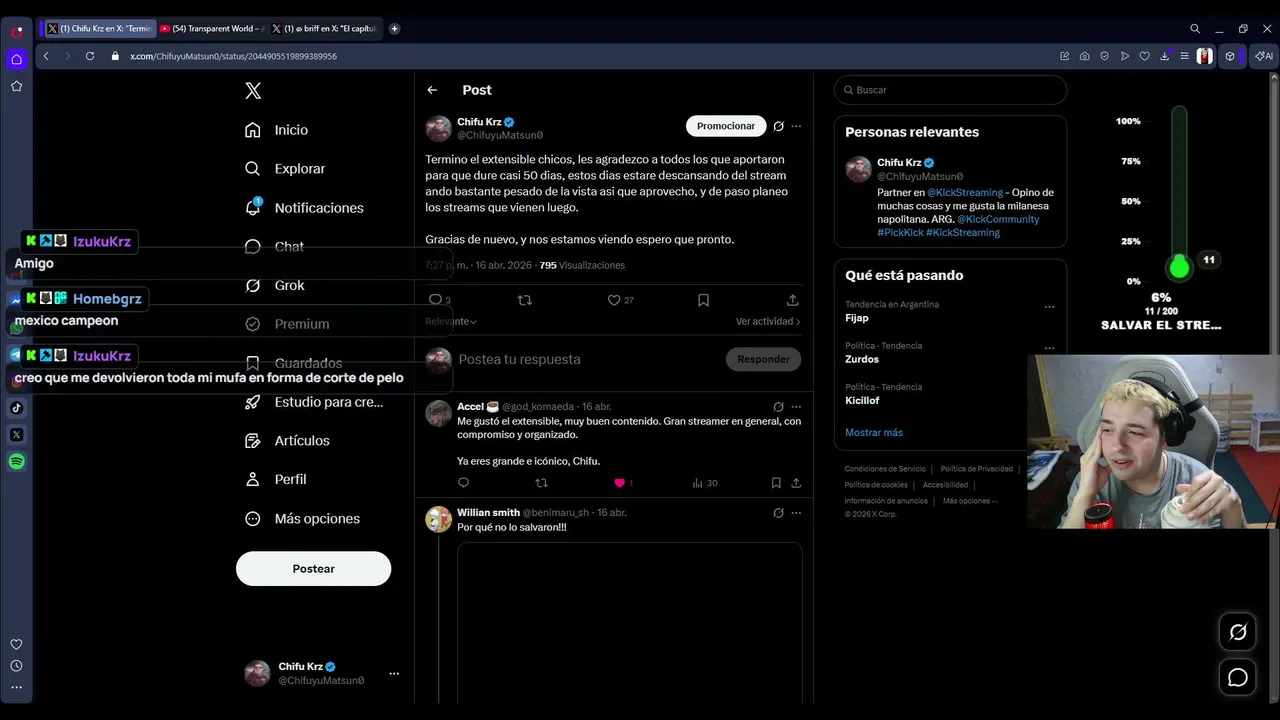Share Accel's reply
Screen dimensions: 1280x720
796,483
